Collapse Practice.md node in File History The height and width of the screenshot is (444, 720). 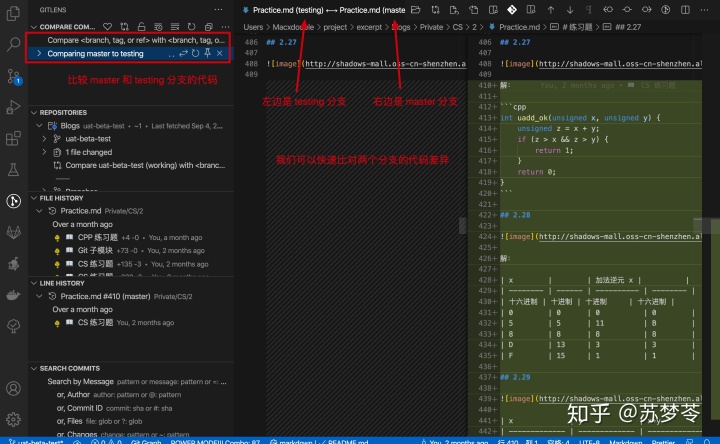tap(39, 211)
